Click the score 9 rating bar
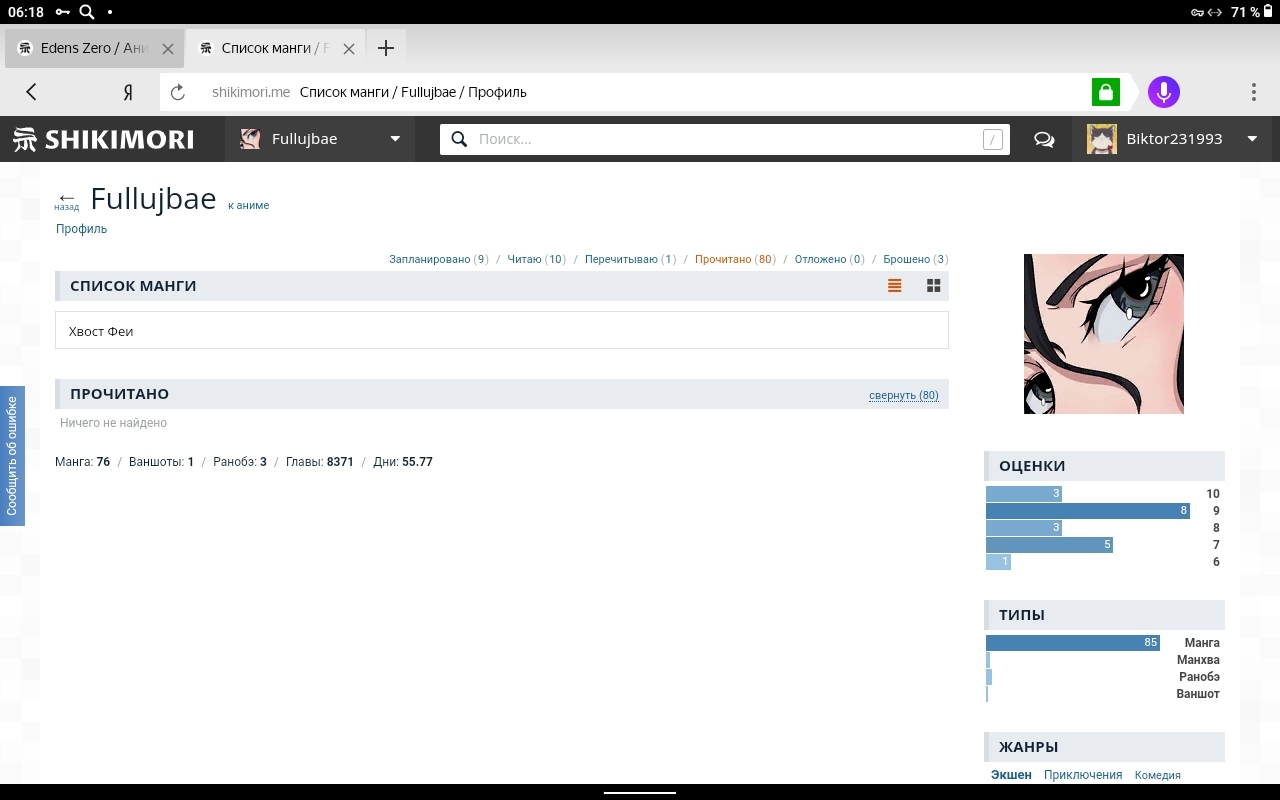Screen dimensions: 1280x800 click(1087, 511)
